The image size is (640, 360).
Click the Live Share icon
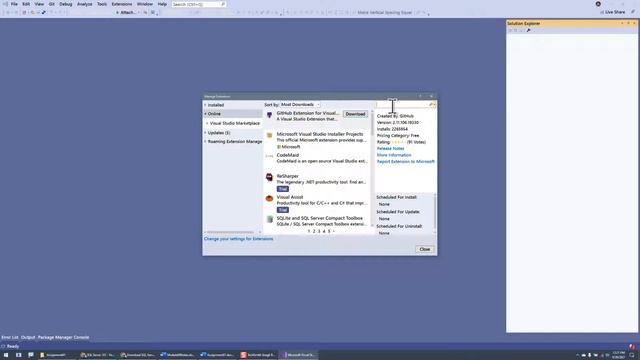point(602,12)
